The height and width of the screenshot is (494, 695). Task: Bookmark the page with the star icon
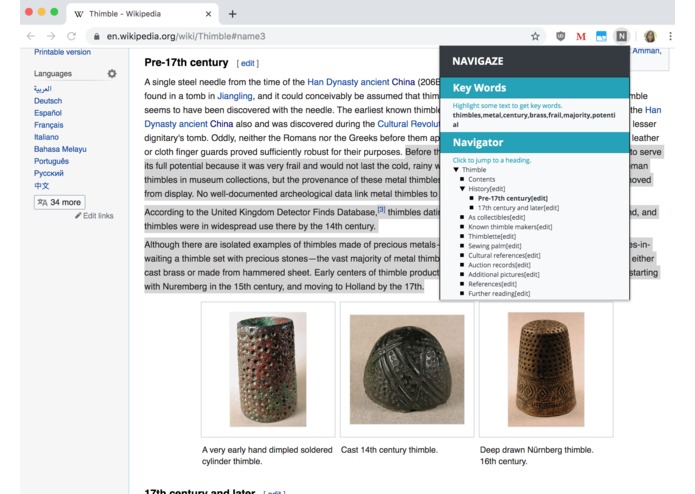pos(535,36)
